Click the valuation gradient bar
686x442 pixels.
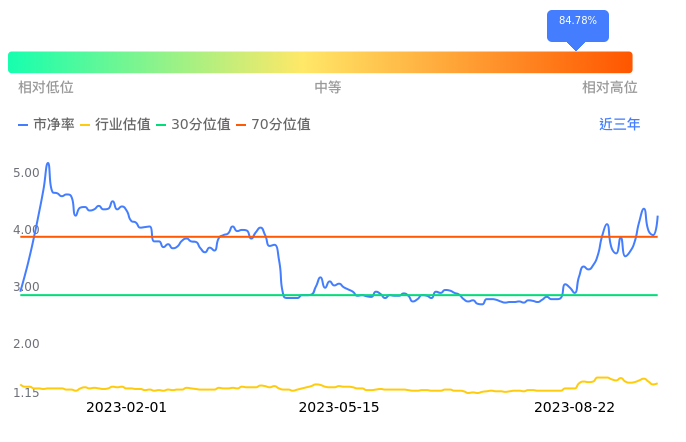pos(320,62)
